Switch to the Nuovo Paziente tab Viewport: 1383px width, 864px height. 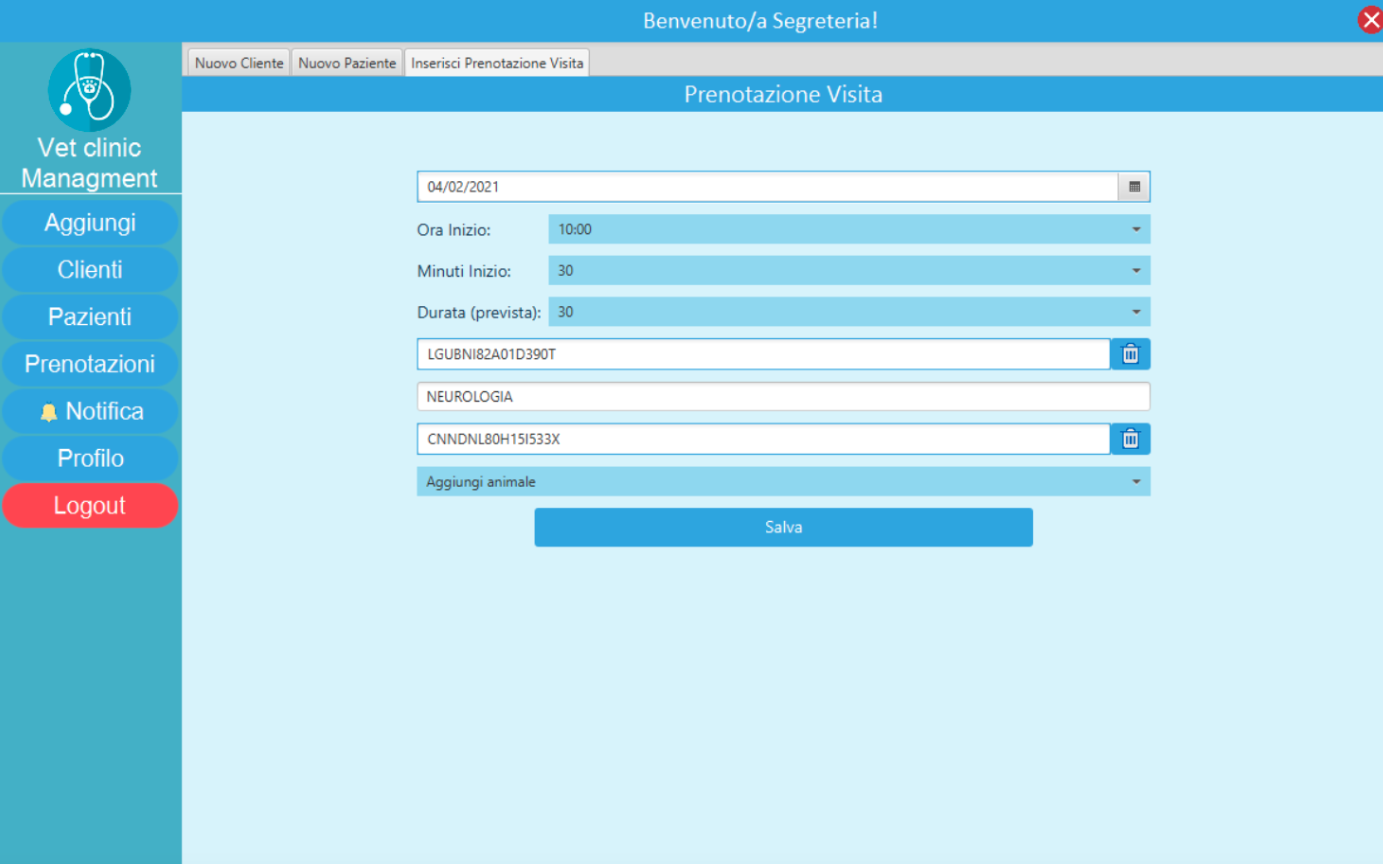[346, 62]
